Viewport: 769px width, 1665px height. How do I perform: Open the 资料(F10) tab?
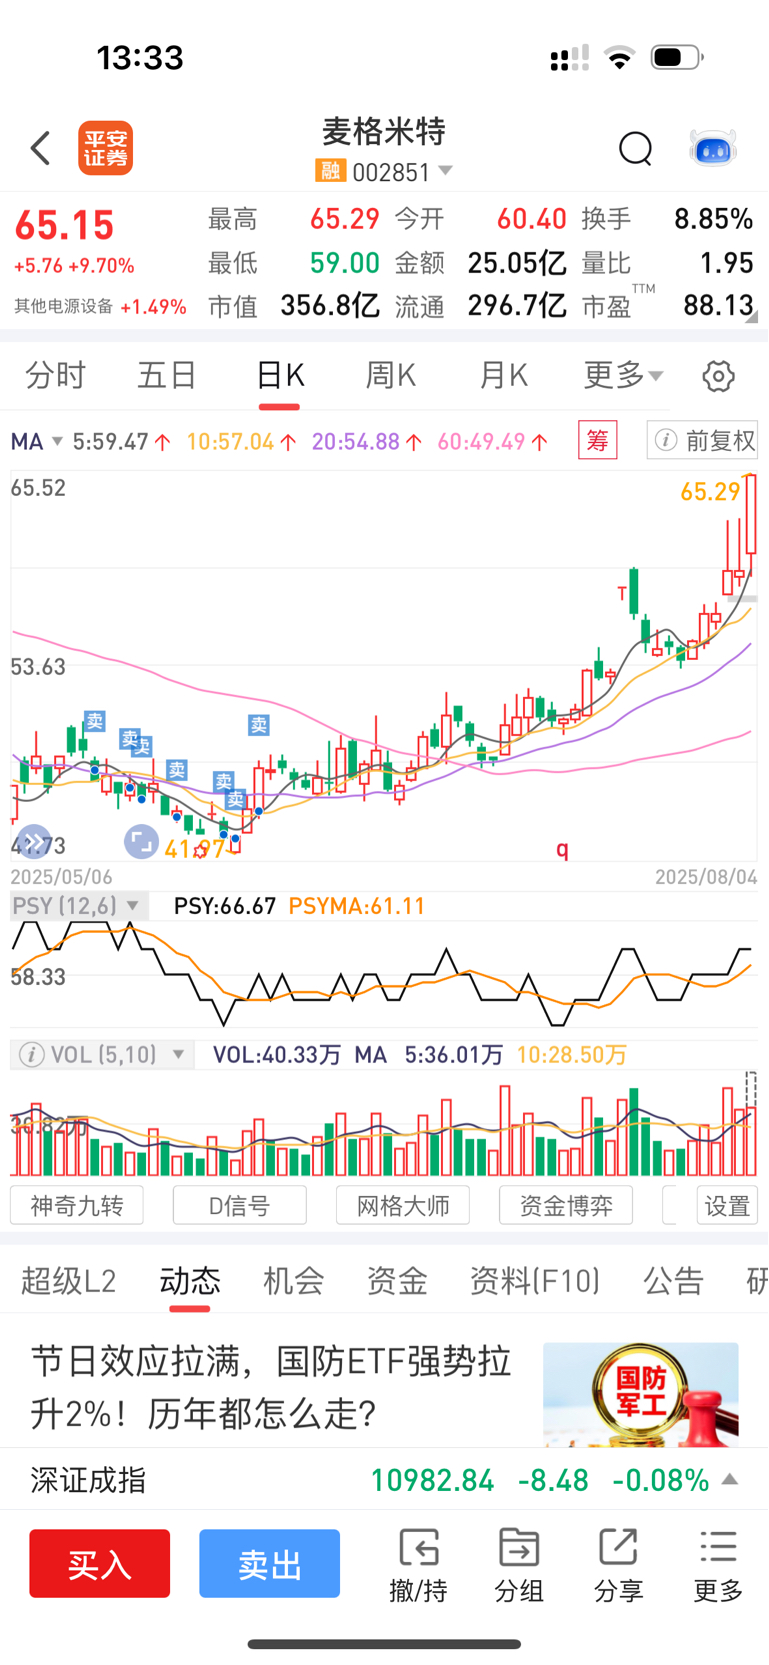(x=535, y=1281)
